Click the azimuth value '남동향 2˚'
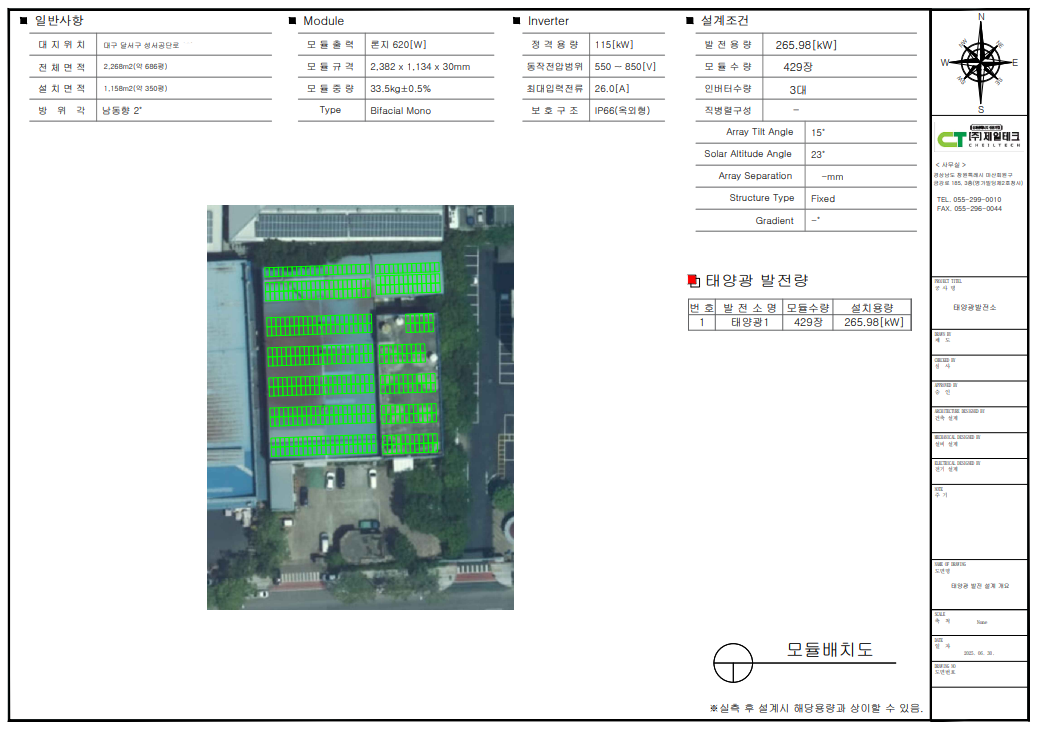Viewport: 1038px width, 731px height. tap(122, 111)
